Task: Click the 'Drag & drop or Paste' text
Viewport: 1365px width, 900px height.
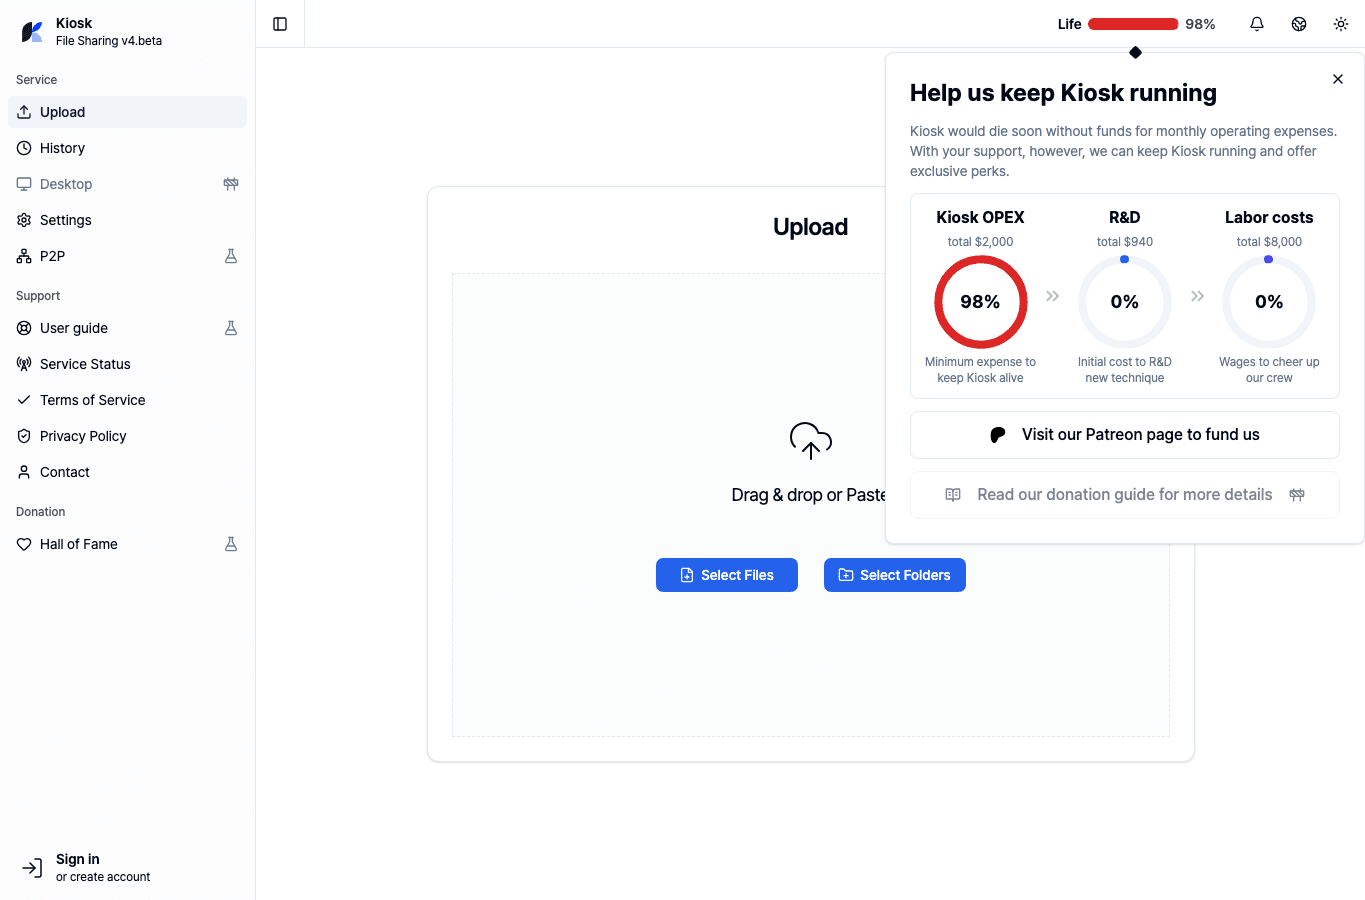Action: tap(809, 495)
